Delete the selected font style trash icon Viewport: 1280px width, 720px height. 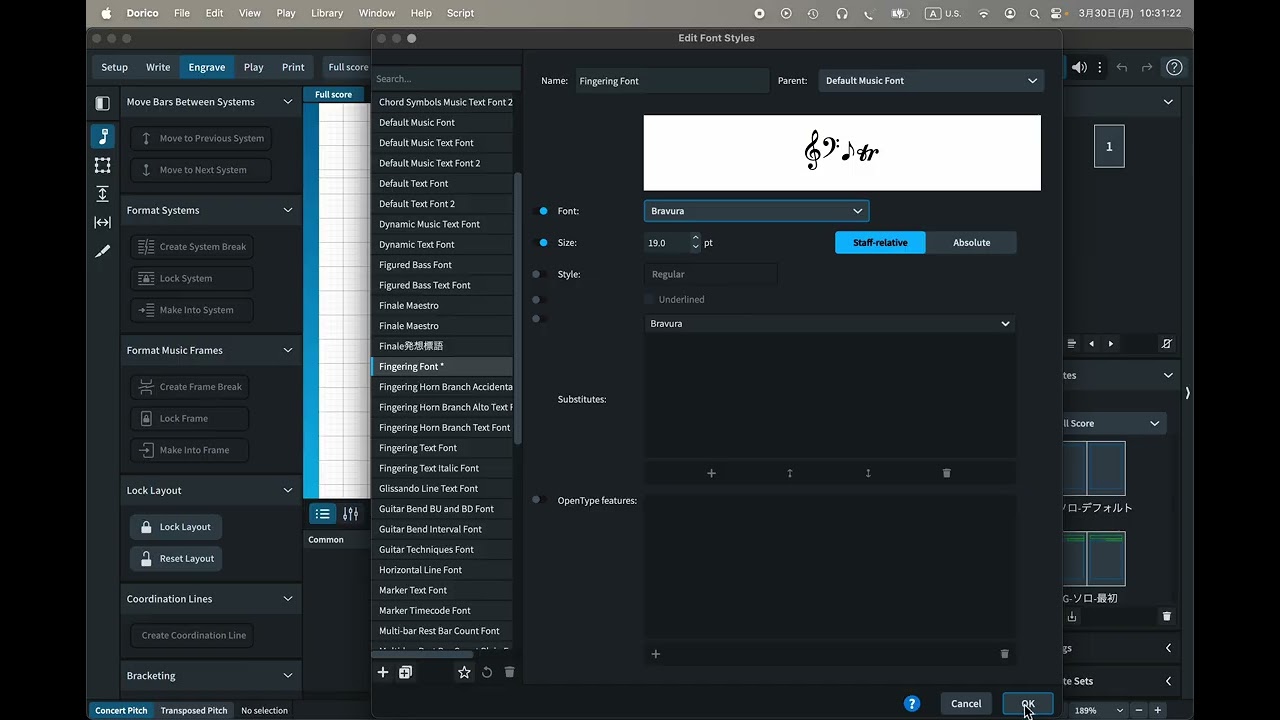point(509,672)
